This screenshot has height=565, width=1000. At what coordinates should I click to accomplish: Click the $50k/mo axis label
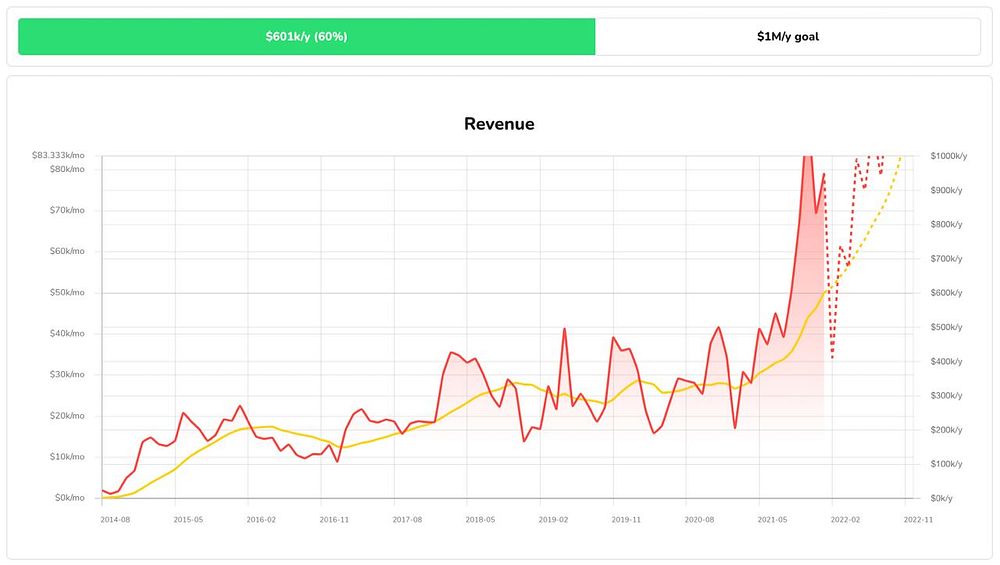coord(67,292)
